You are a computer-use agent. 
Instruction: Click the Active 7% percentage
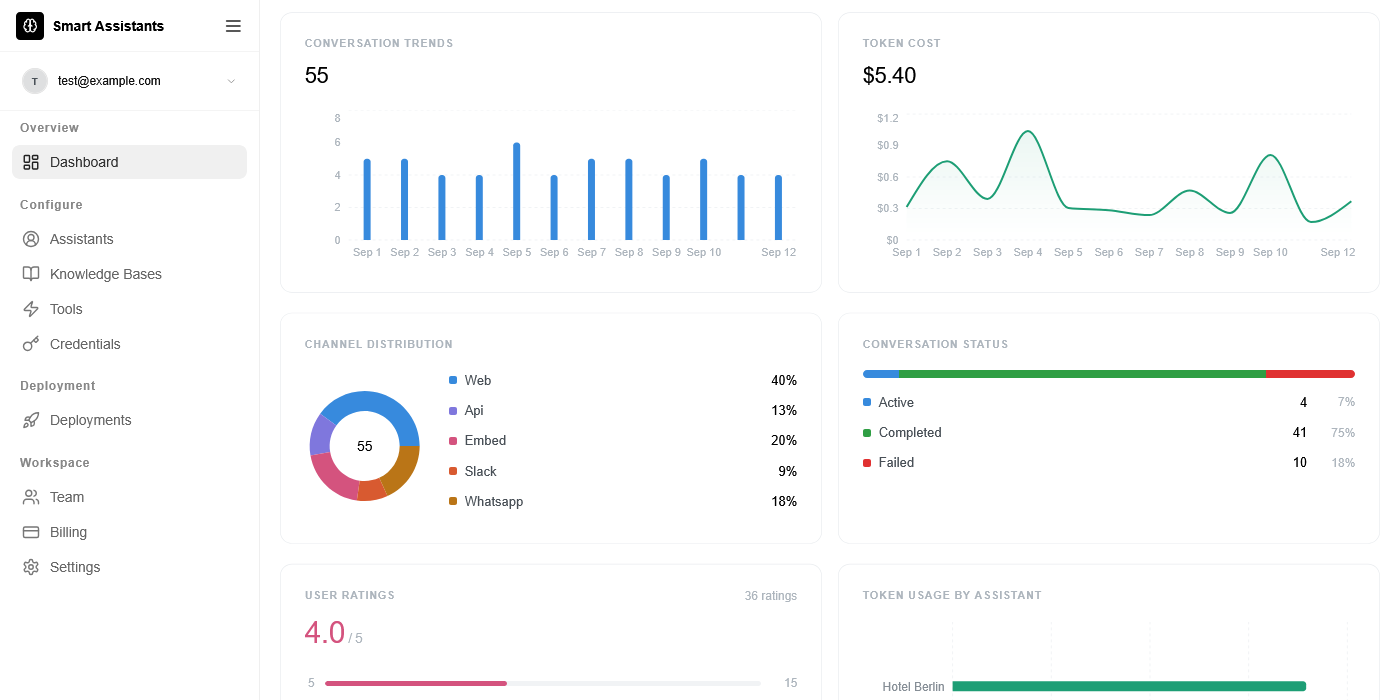point(1346,402)
